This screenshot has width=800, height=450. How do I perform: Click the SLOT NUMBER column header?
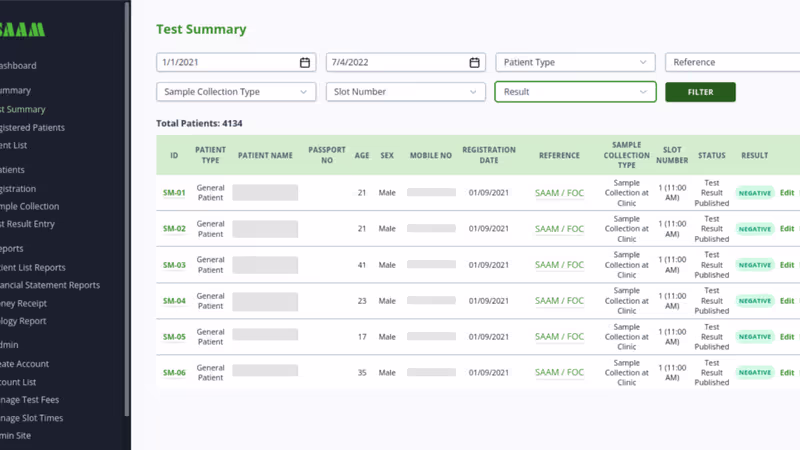672,155
